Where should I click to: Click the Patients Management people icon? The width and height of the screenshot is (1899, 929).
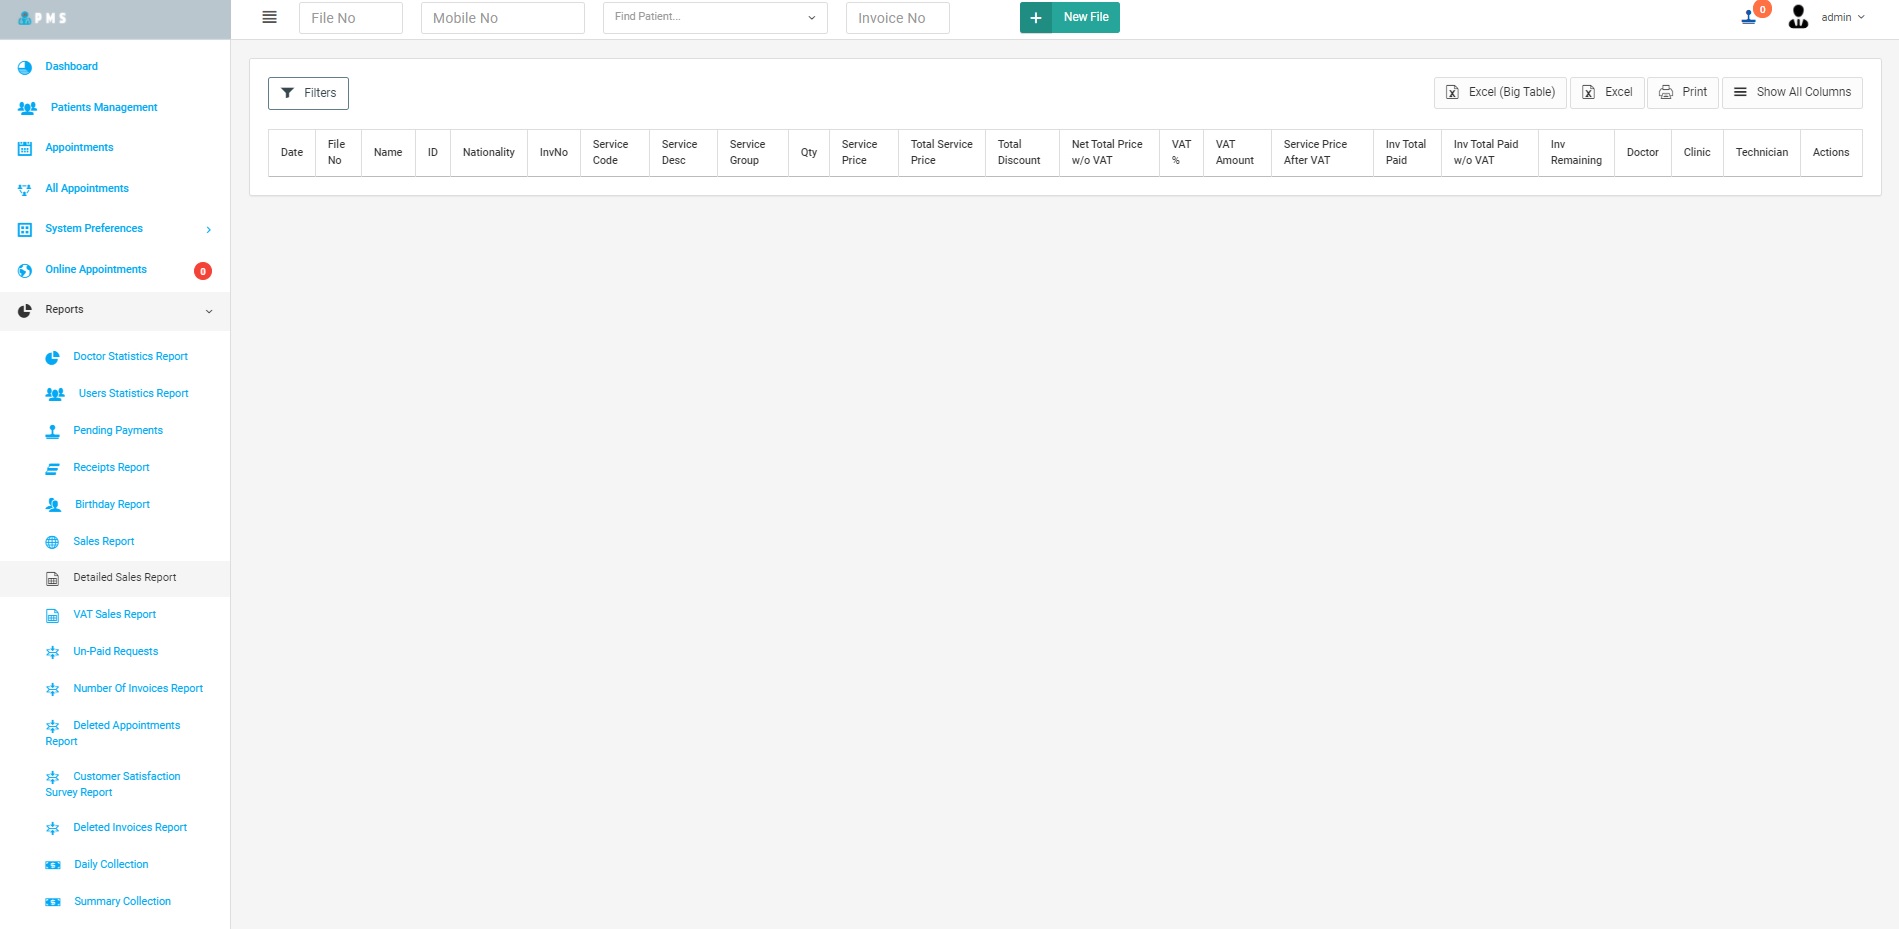tap(28, 108)
